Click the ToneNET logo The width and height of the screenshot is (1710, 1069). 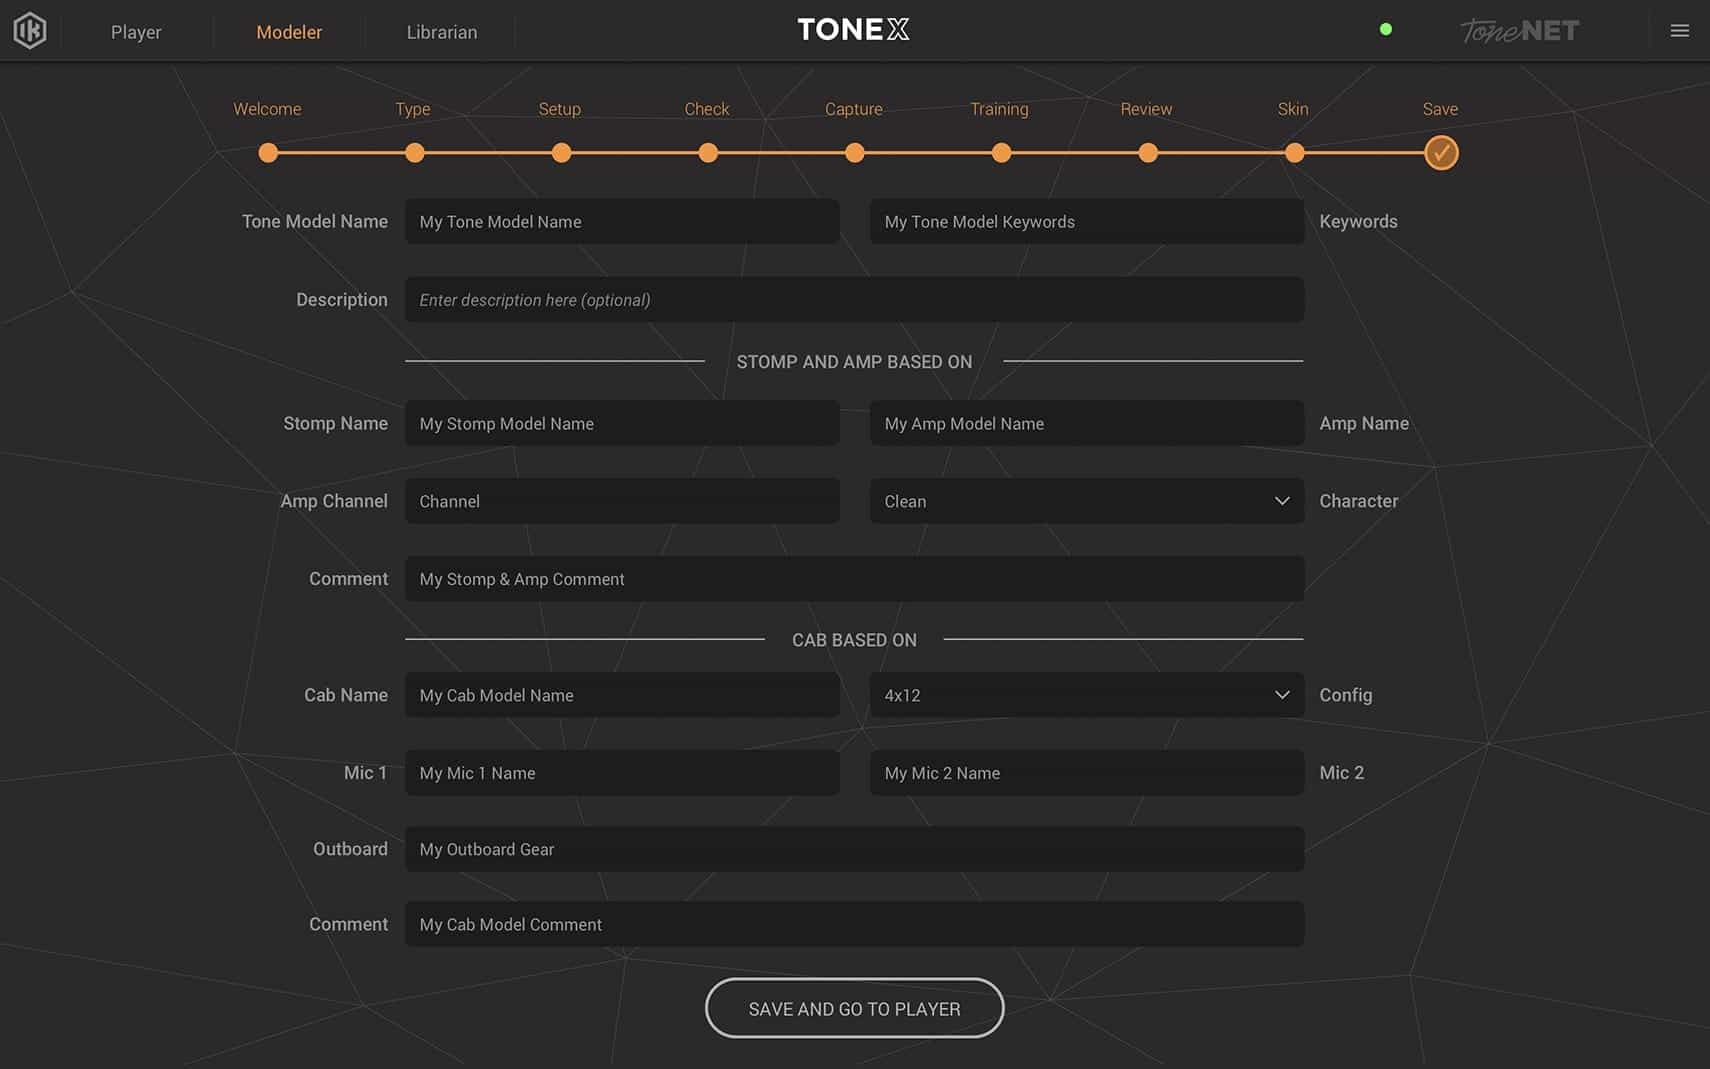1519,31
